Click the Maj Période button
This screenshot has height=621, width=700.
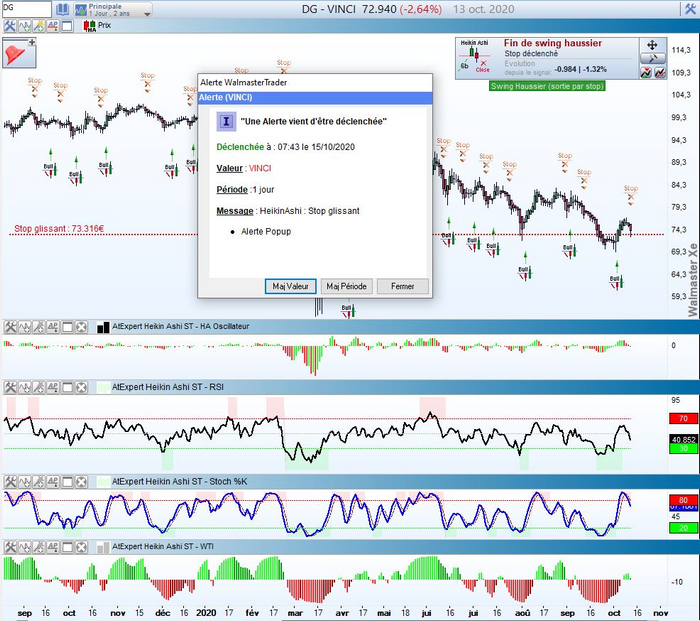[346, 286]
